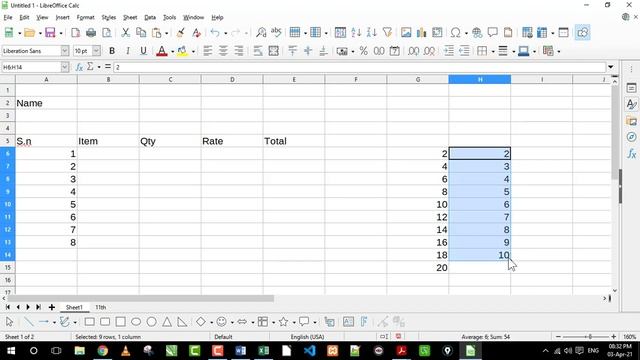Open the Format menu
This screenshot has height=360, width=640.
[x=85, y=18]
